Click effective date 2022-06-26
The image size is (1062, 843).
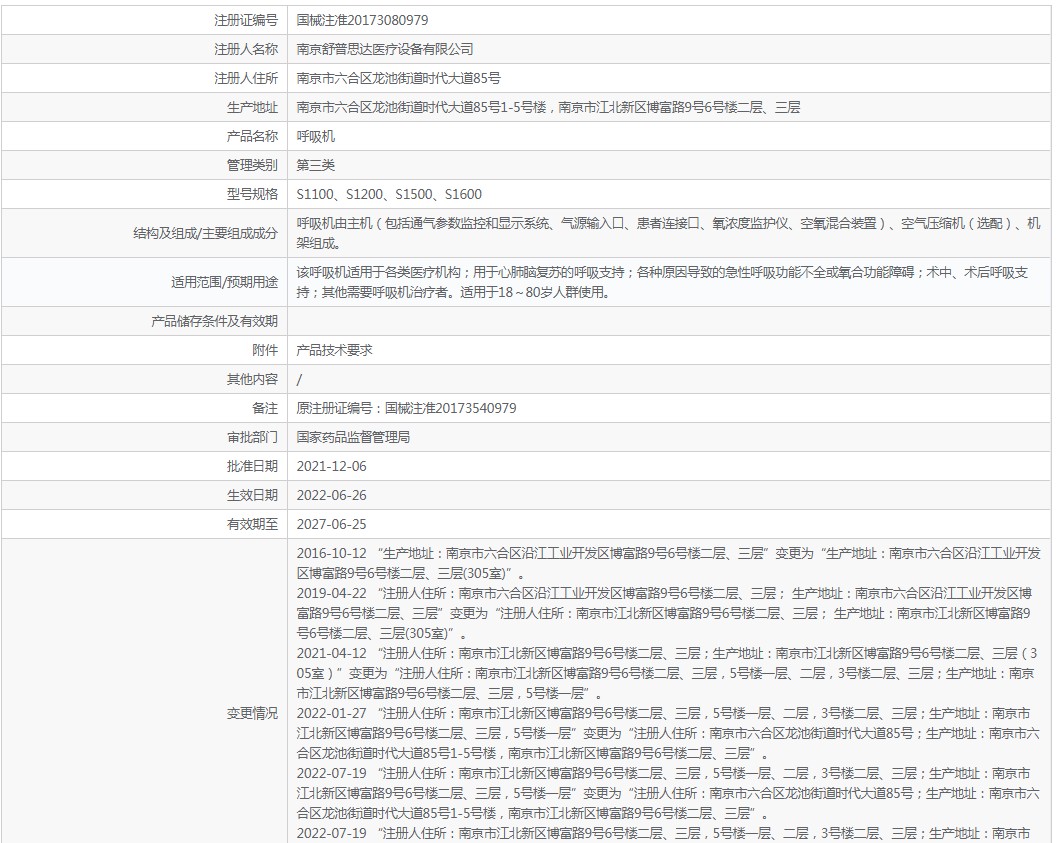tap(331, 496)
